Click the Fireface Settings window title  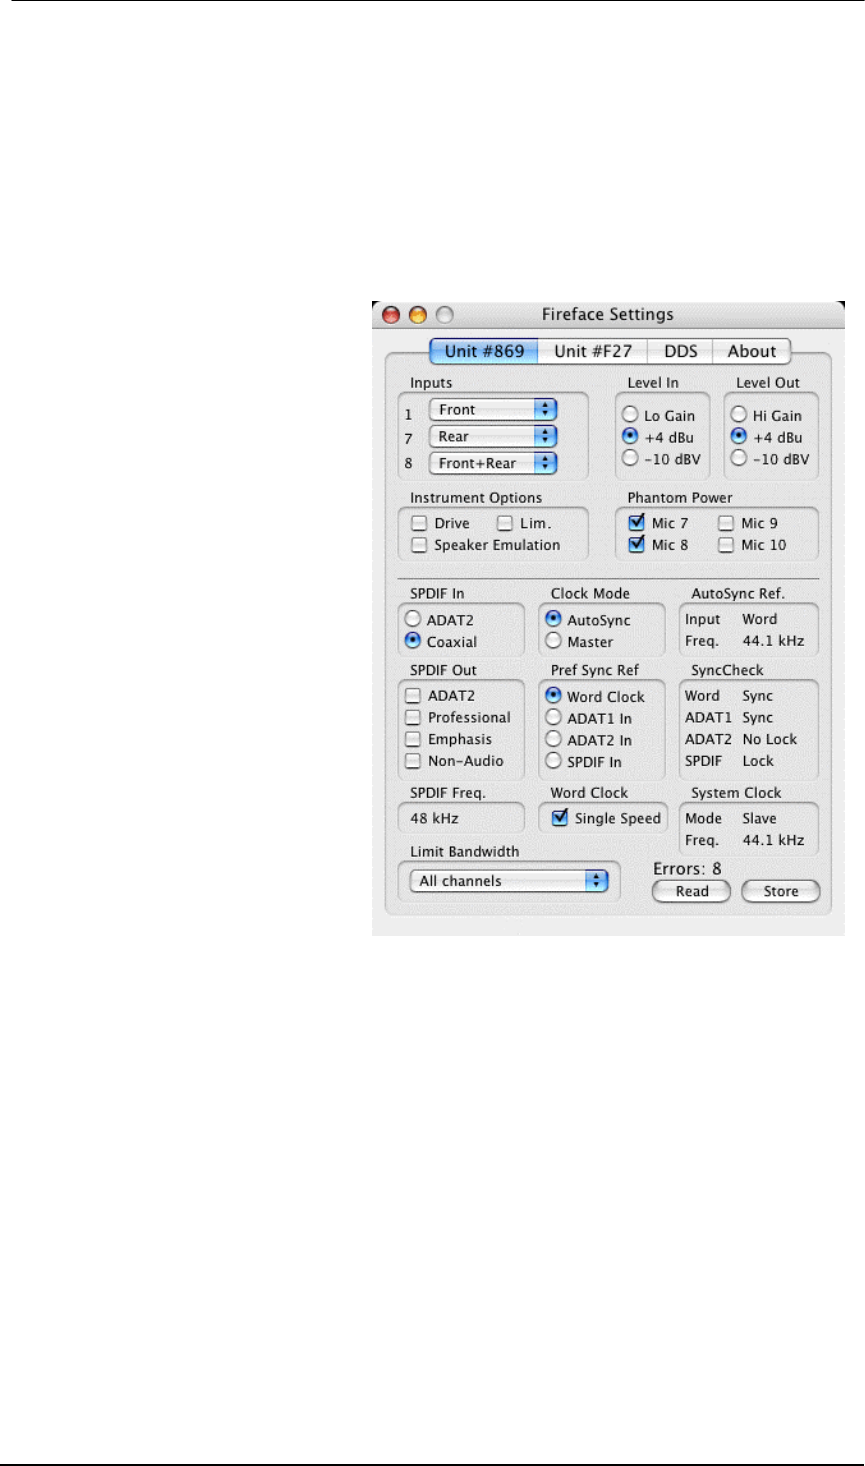pos(608,314)
